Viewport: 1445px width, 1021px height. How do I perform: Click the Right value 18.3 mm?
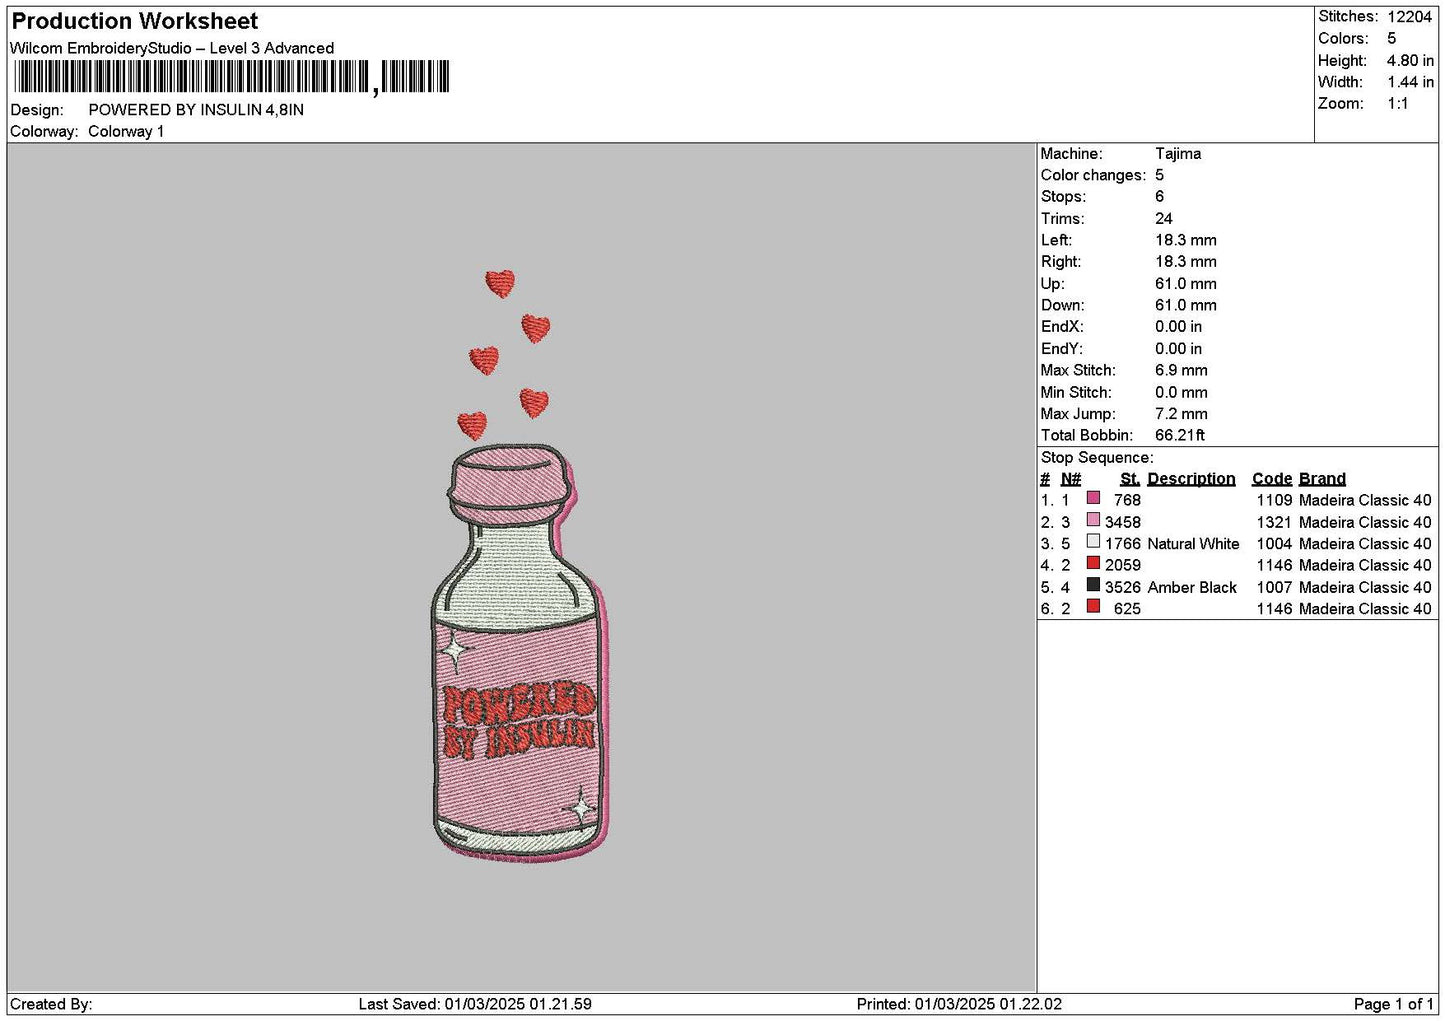[x=1186, y=262]
